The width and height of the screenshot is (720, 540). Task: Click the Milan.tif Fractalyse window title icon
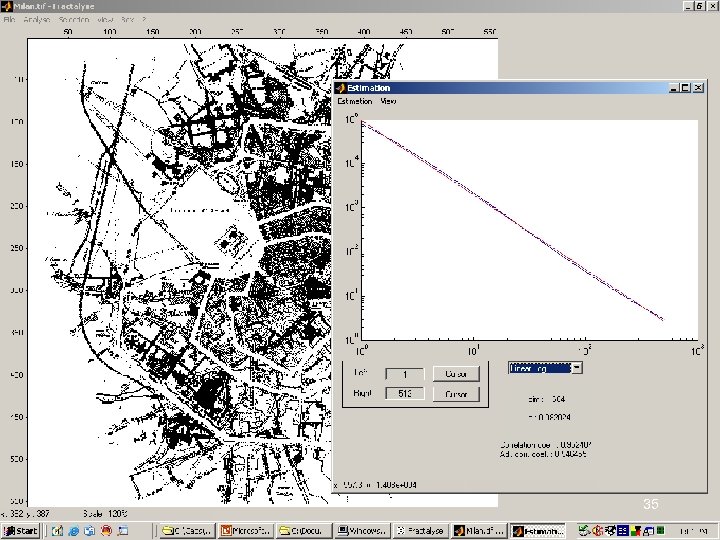[7, 6]
